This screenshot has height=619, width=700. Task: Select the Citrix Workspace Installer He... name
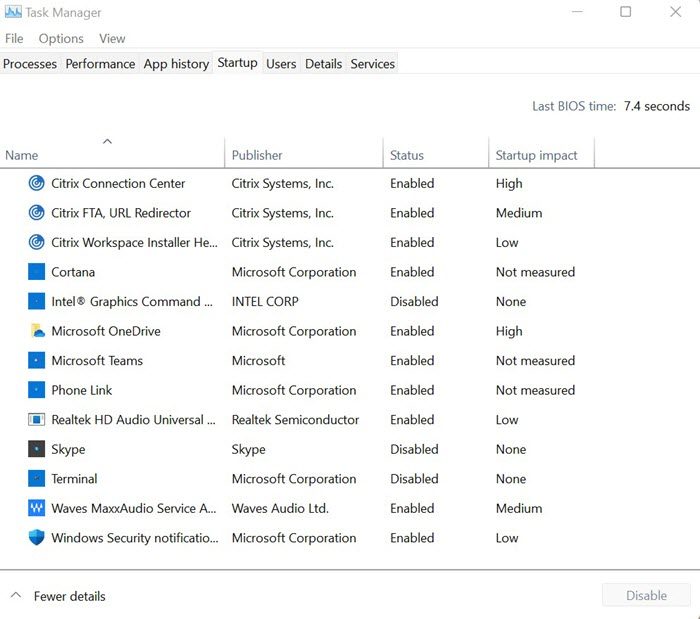(134, 242)
